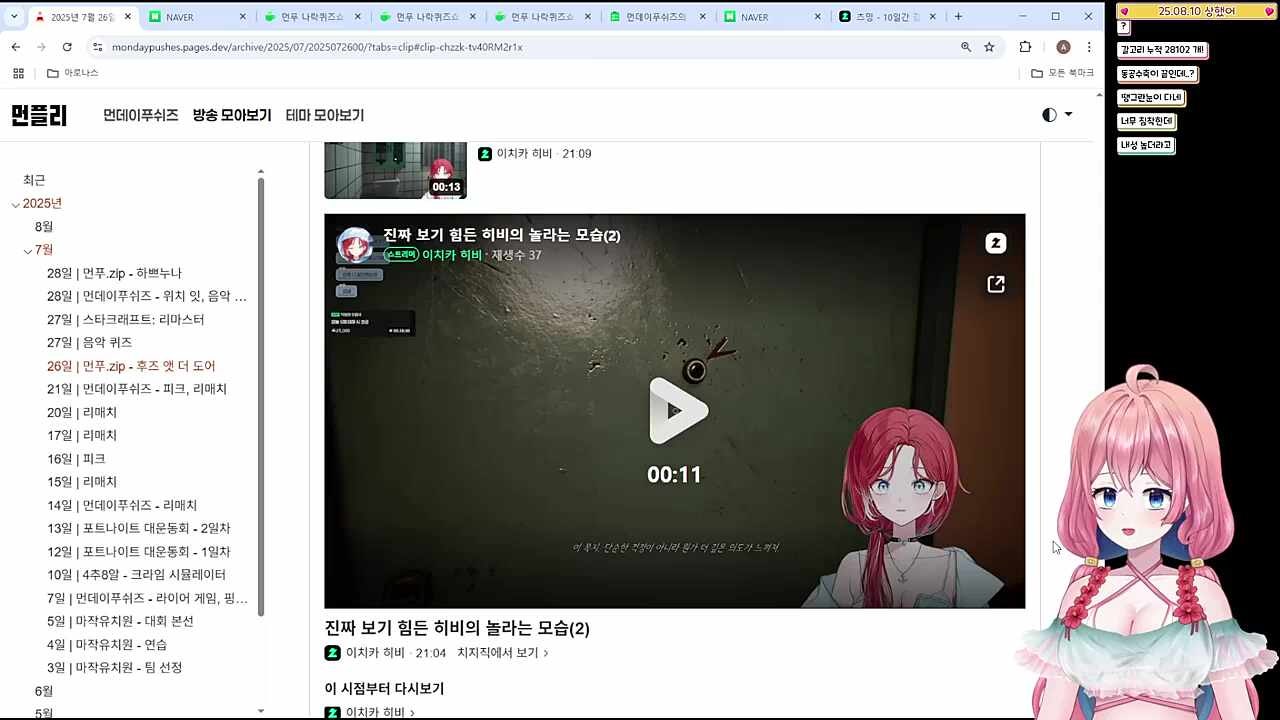This screenshot has height=720, width=1280.
Task: Open the 방송 모아보기 menu
Action: coord(232,116)
